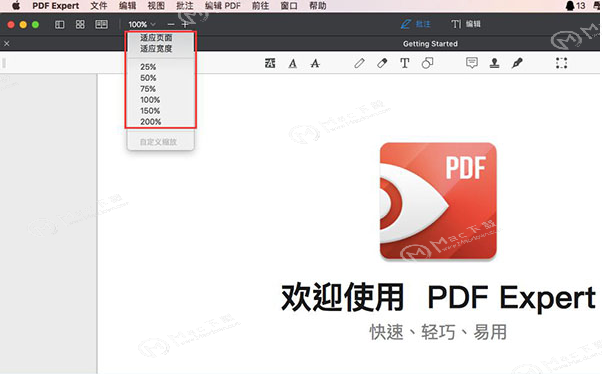The height and width of the screenshot is (374, 602).
Task: Close the Getting Started tab
Action: click(x=7, y=44)
